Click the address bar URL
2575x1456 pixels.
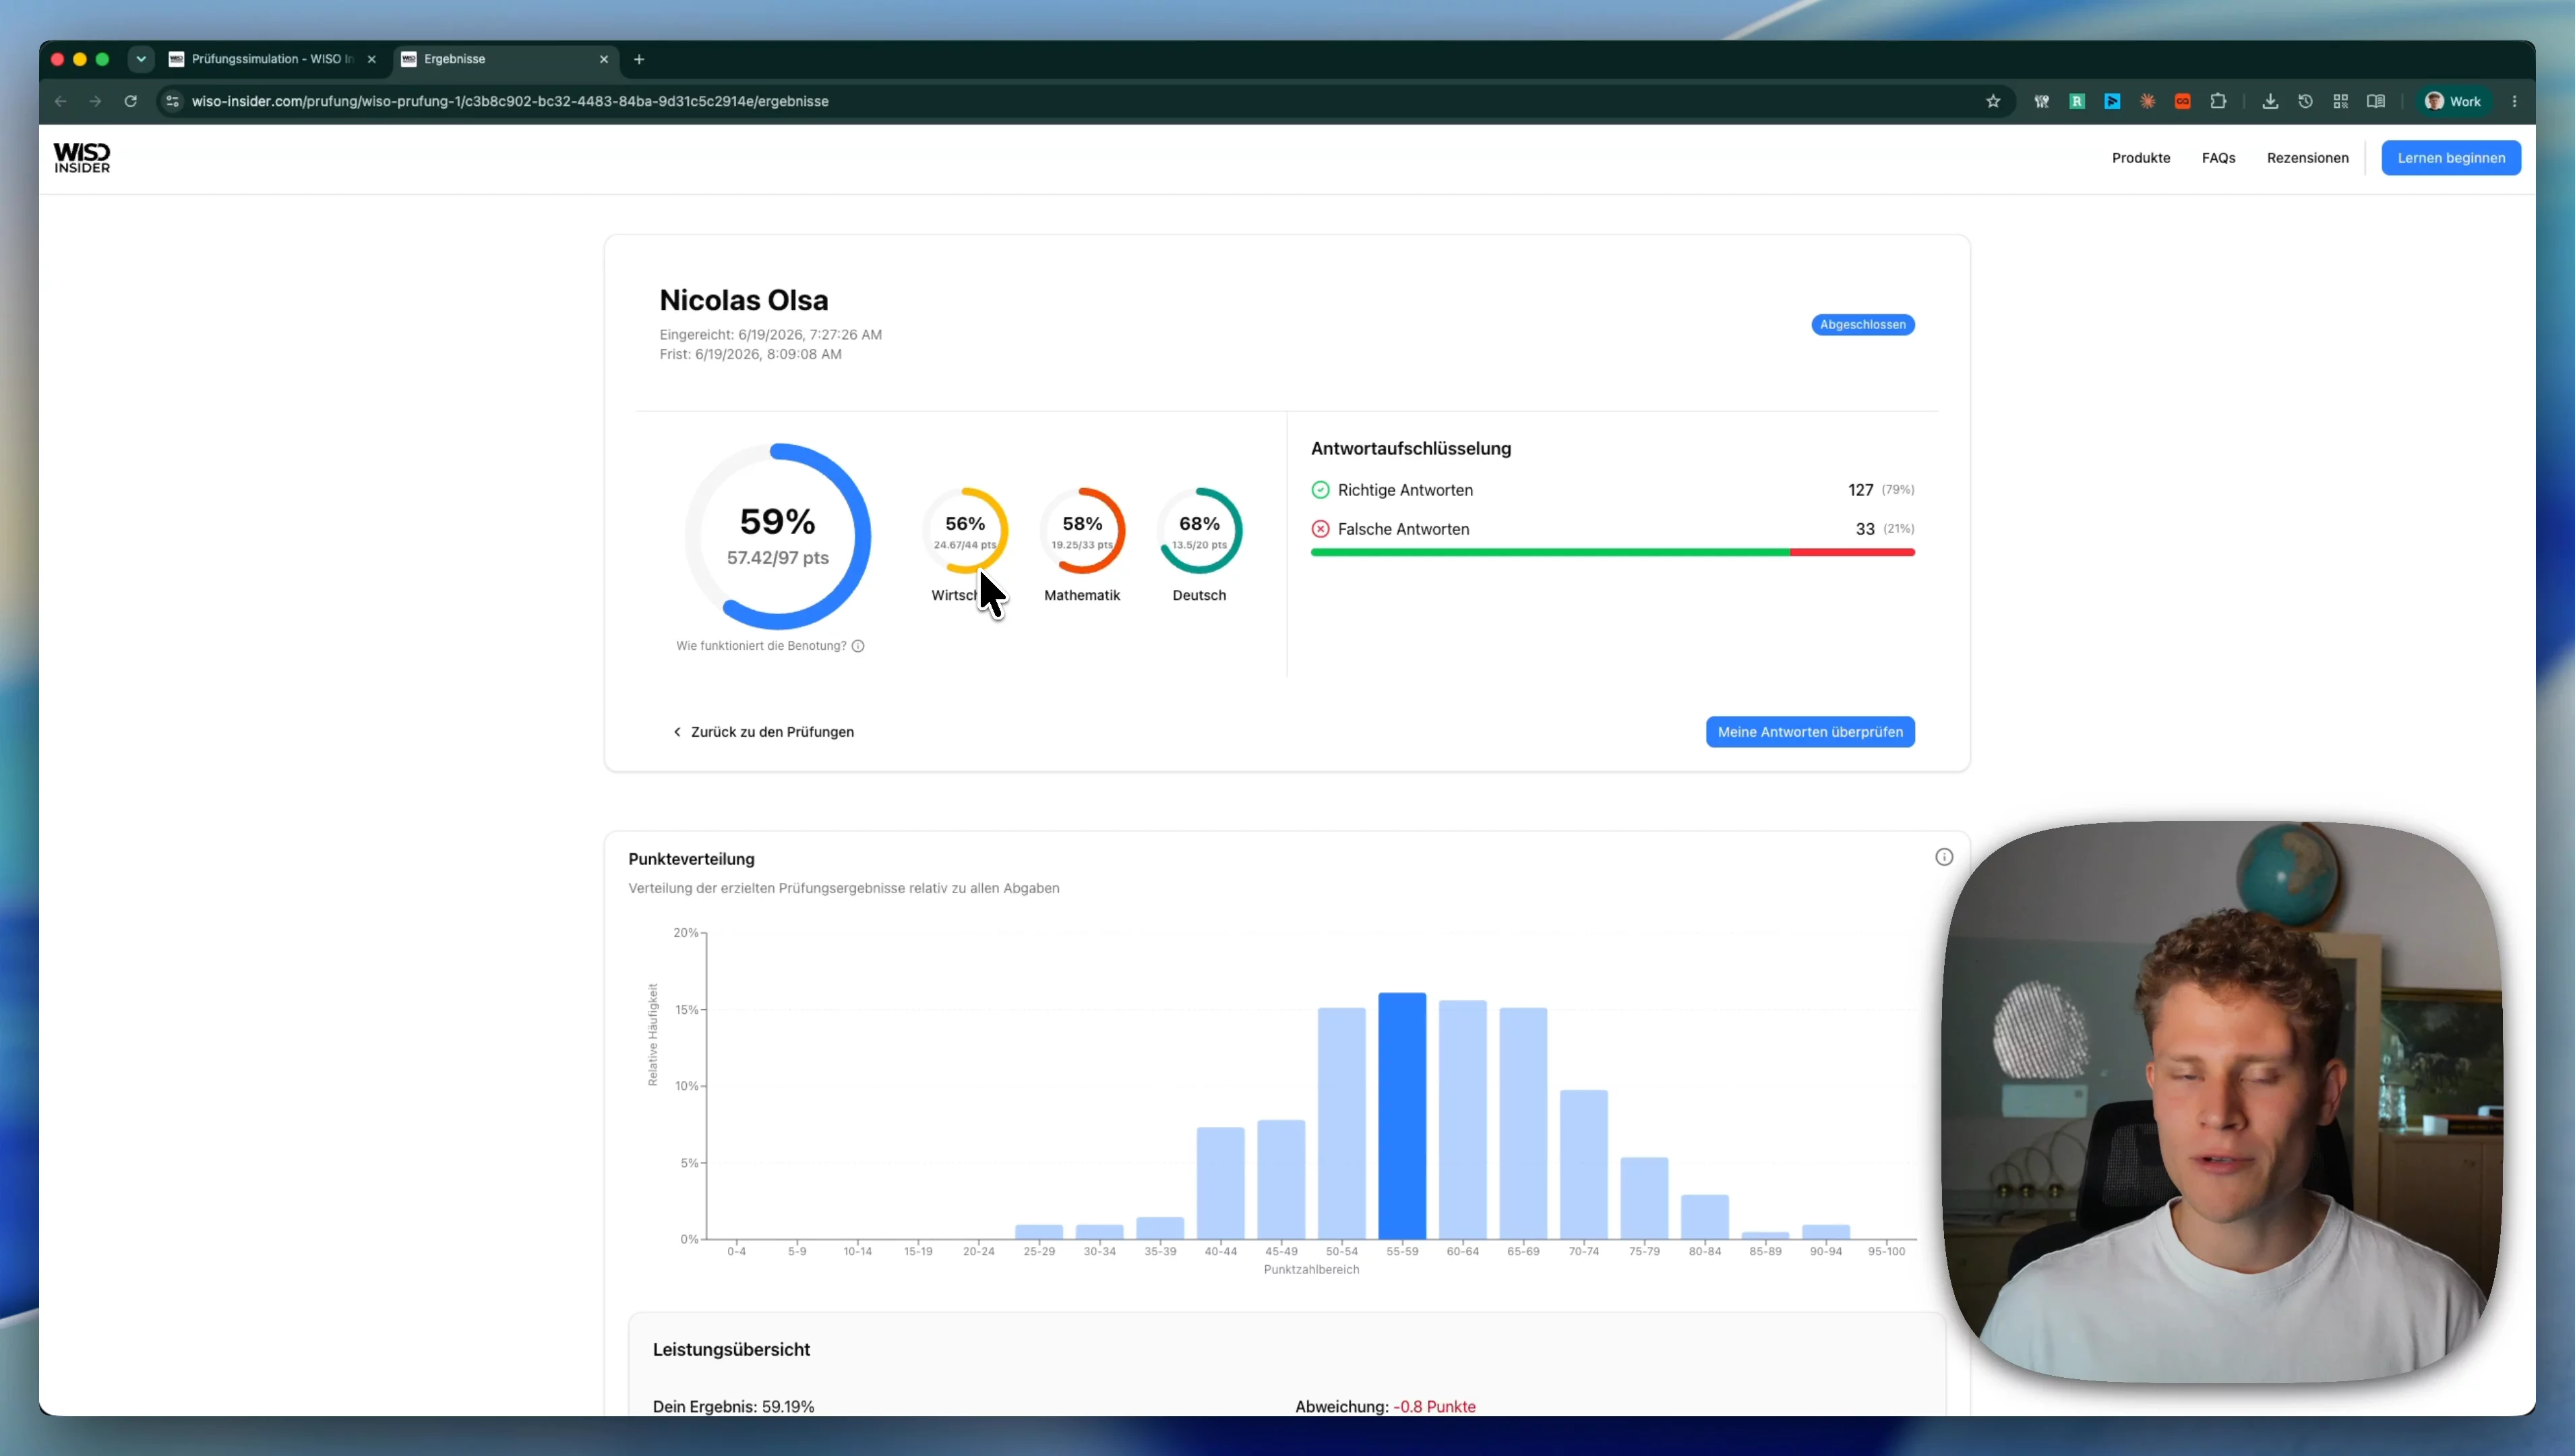pos(510,101)
